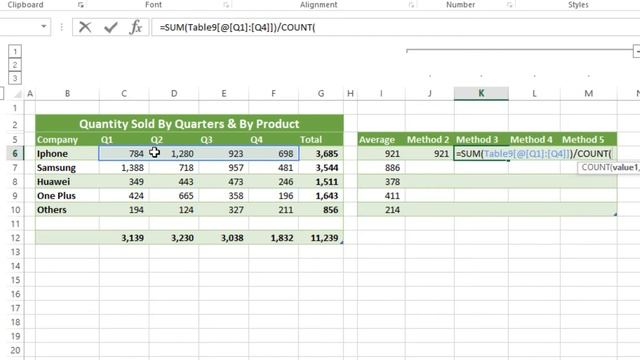Select the Huawei cell
This screenshot has width=640, height=360.
tap(67, 182)
